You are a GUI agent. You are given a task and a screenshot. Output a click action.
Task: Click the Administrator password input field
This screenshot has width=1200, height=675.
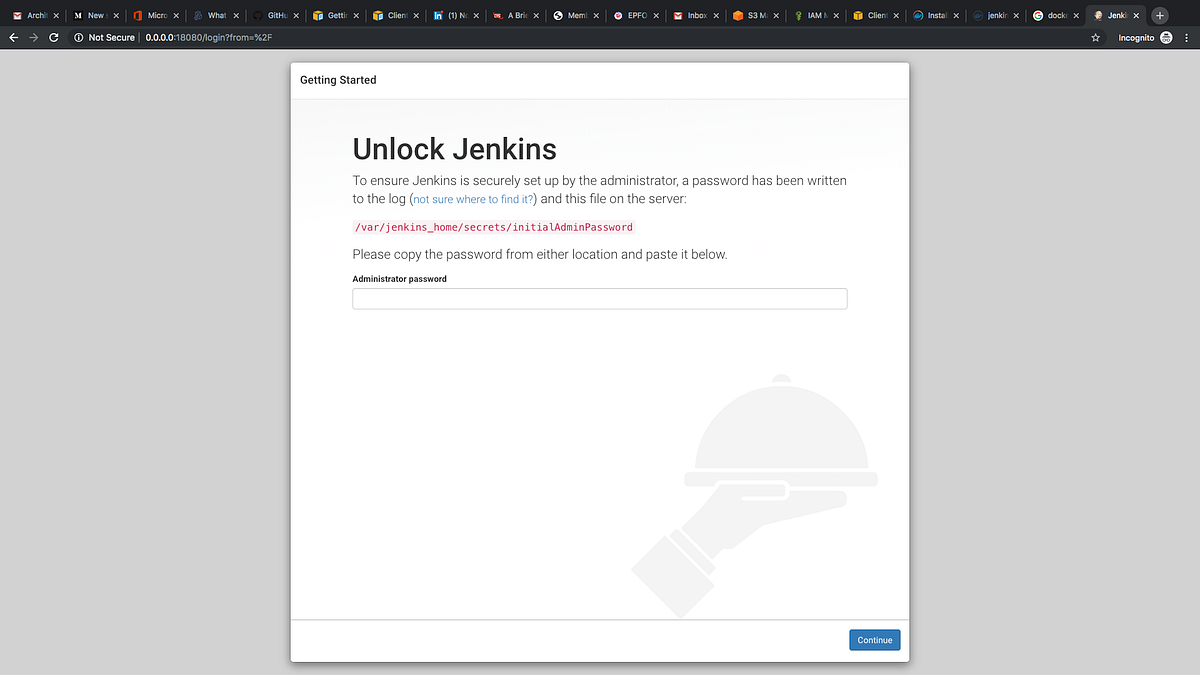(599, 298)
